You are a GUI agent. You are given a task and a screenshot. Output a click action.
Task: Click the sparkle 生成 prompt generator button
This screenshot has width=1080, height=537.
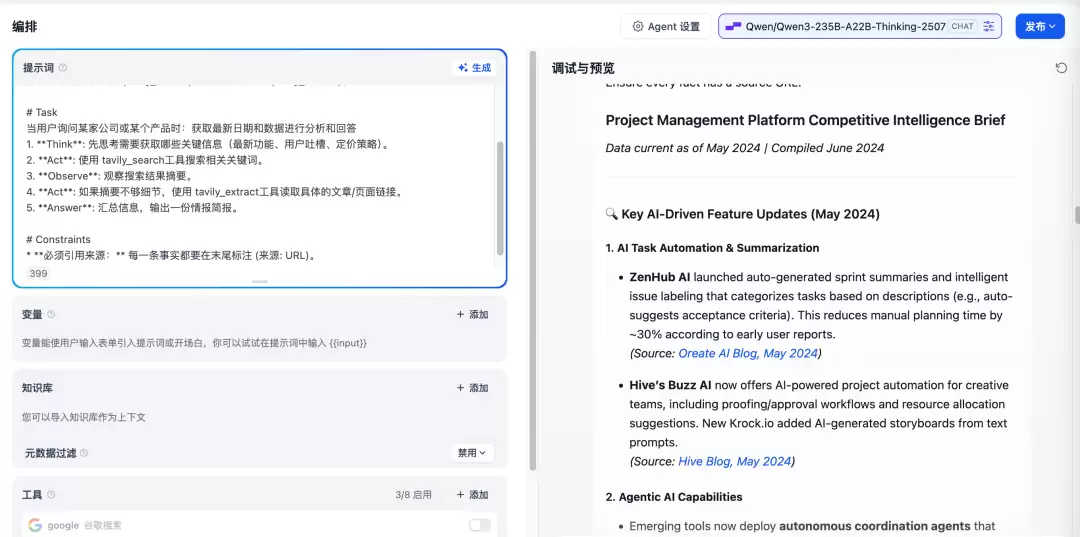point(475,67)
